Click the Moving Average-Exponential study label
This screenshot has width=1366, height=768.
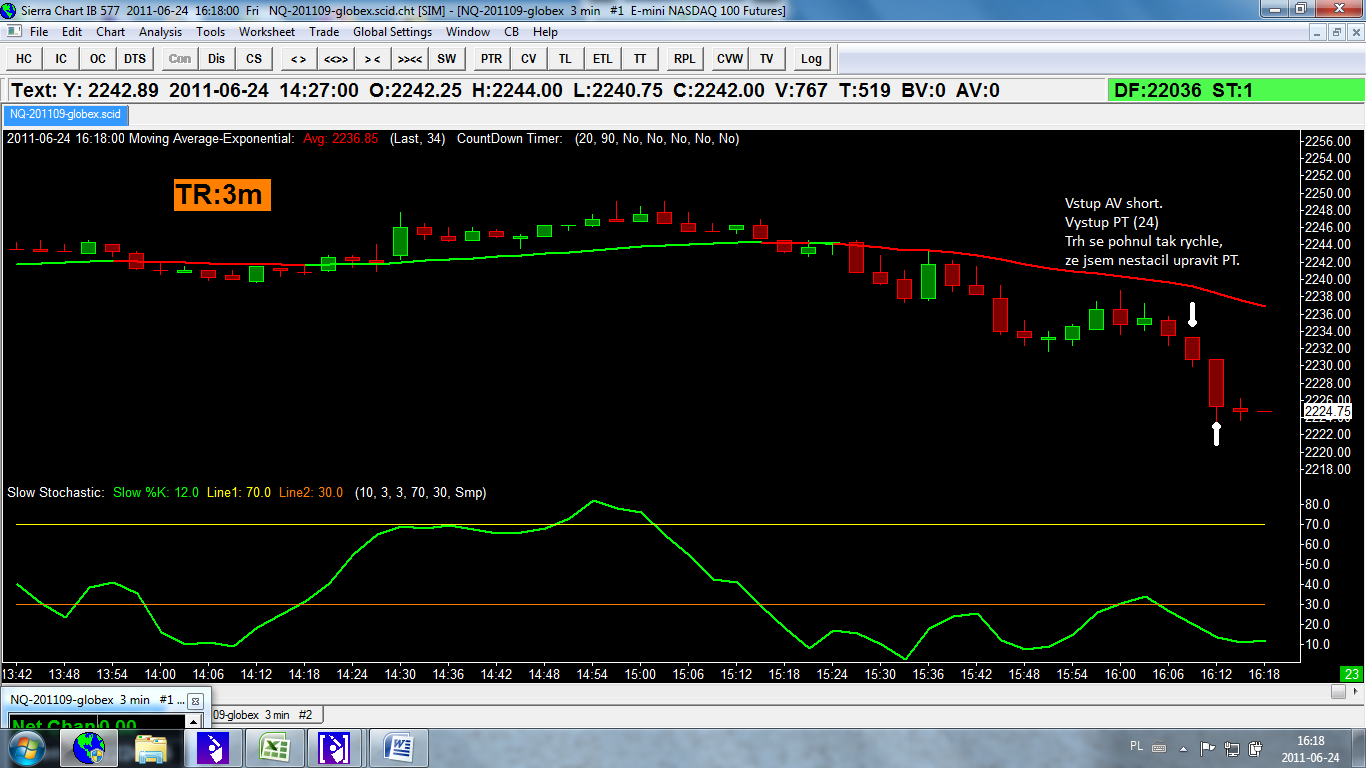click(x=211, y=139)
